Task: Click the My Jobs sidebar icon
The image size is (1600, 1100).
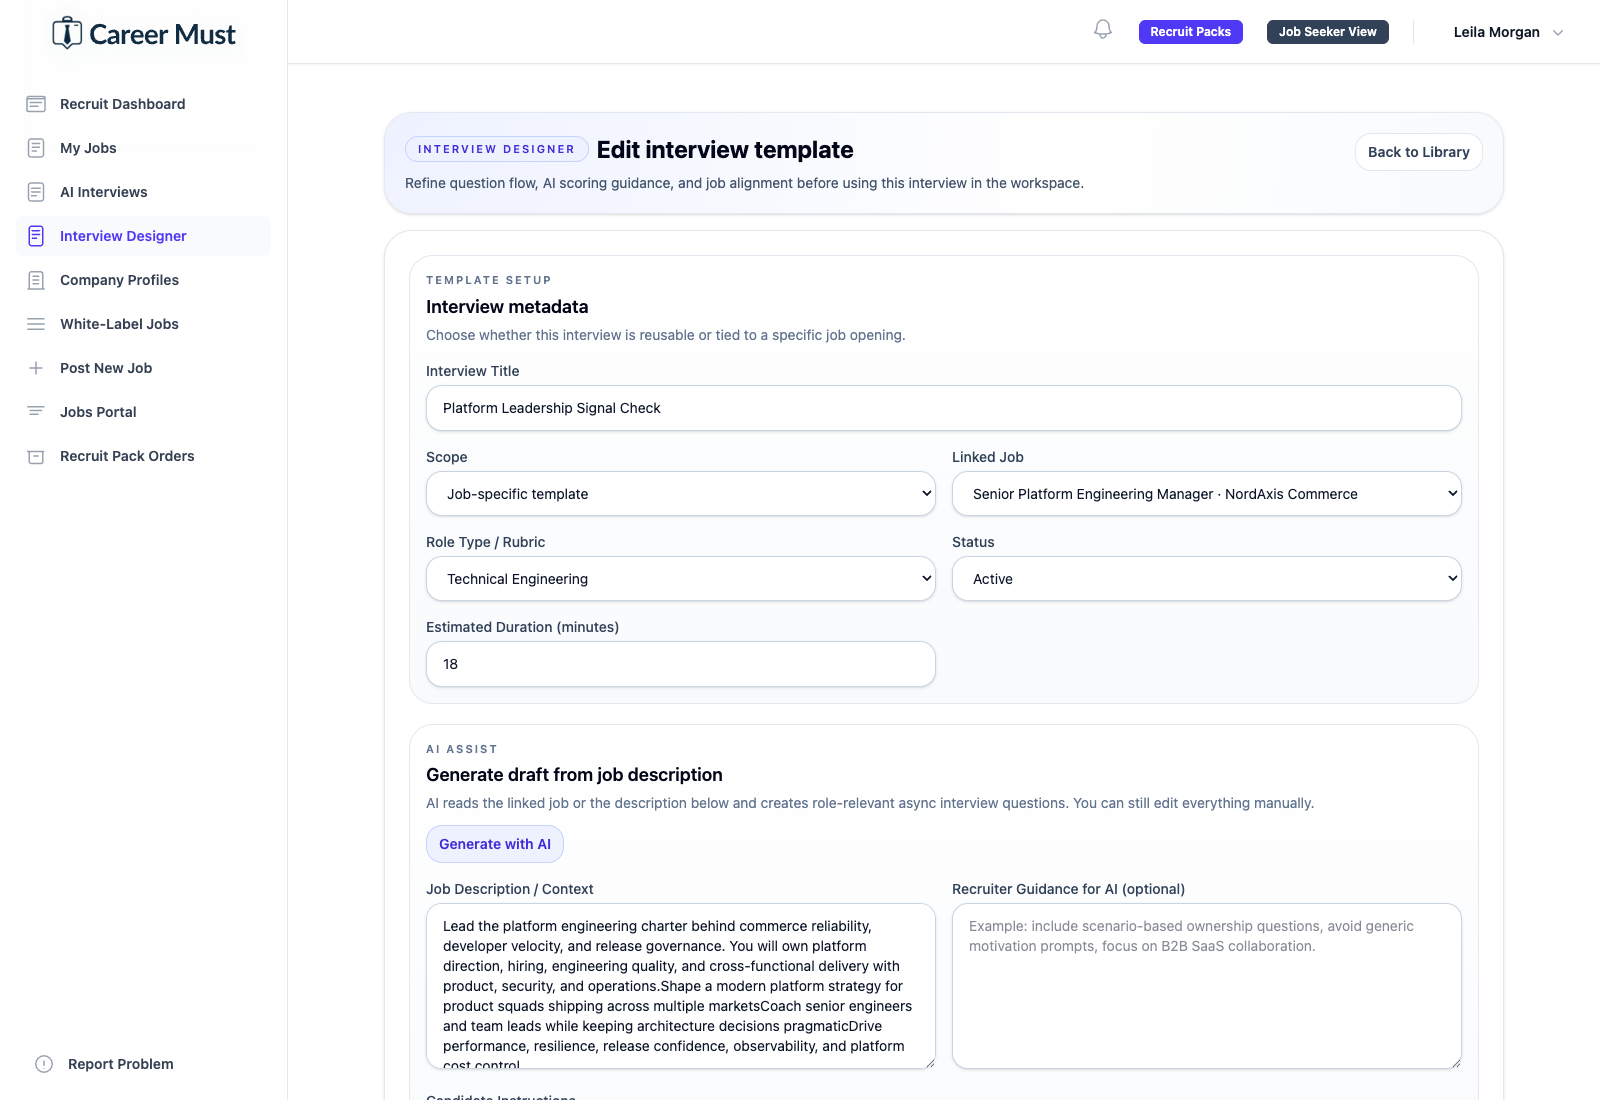Action: pyautogui.click(x=36, y=148)
